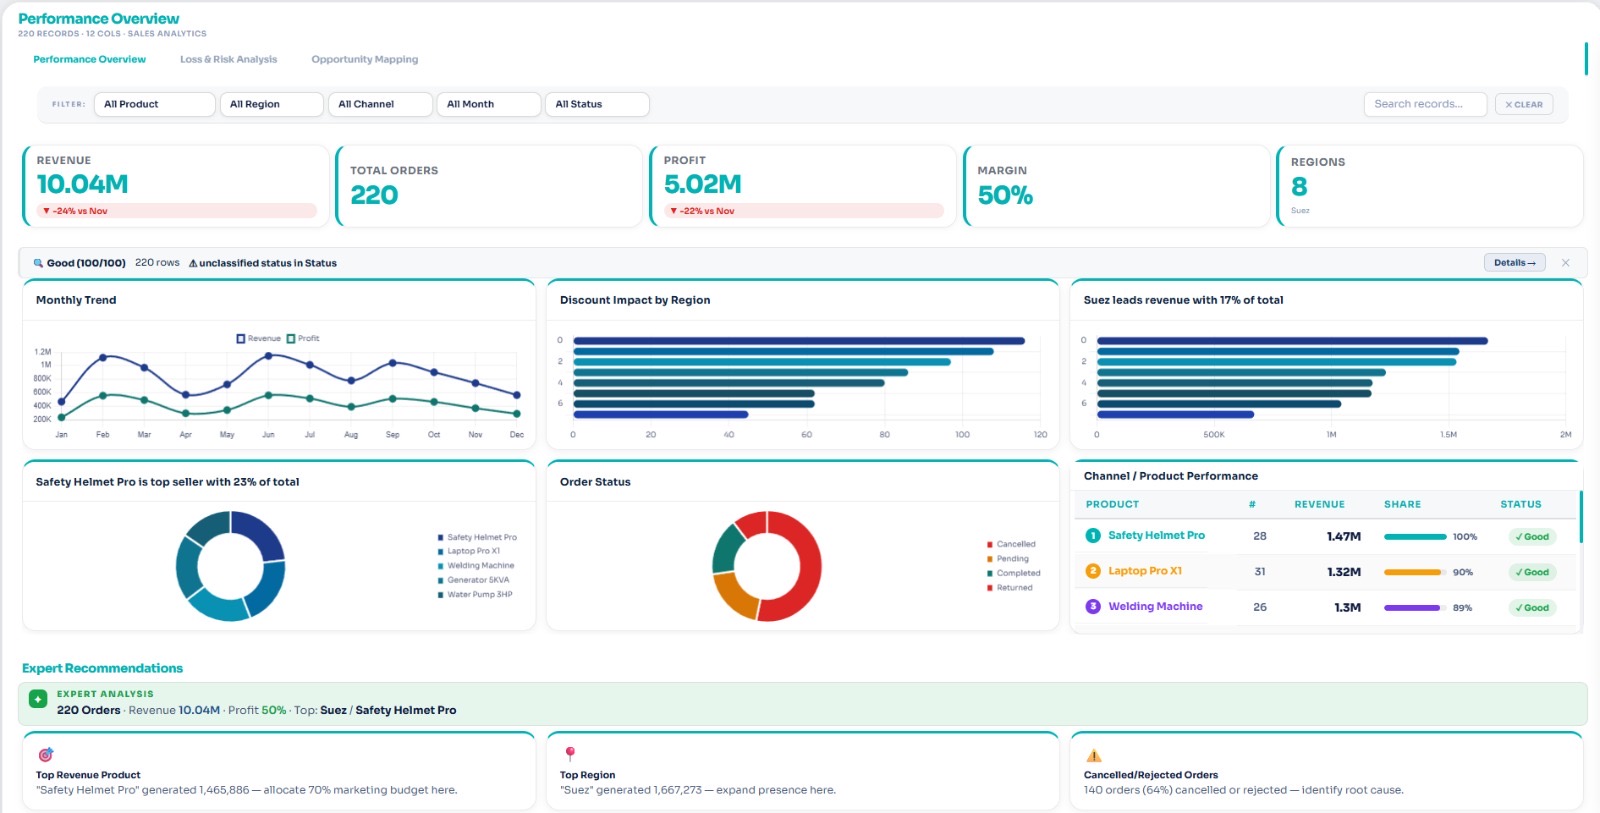This screenshot has height=813, width=1600.
Task: Expand the All Status filter dropdown
Action: pyautogui.click(x=597, y=104)
